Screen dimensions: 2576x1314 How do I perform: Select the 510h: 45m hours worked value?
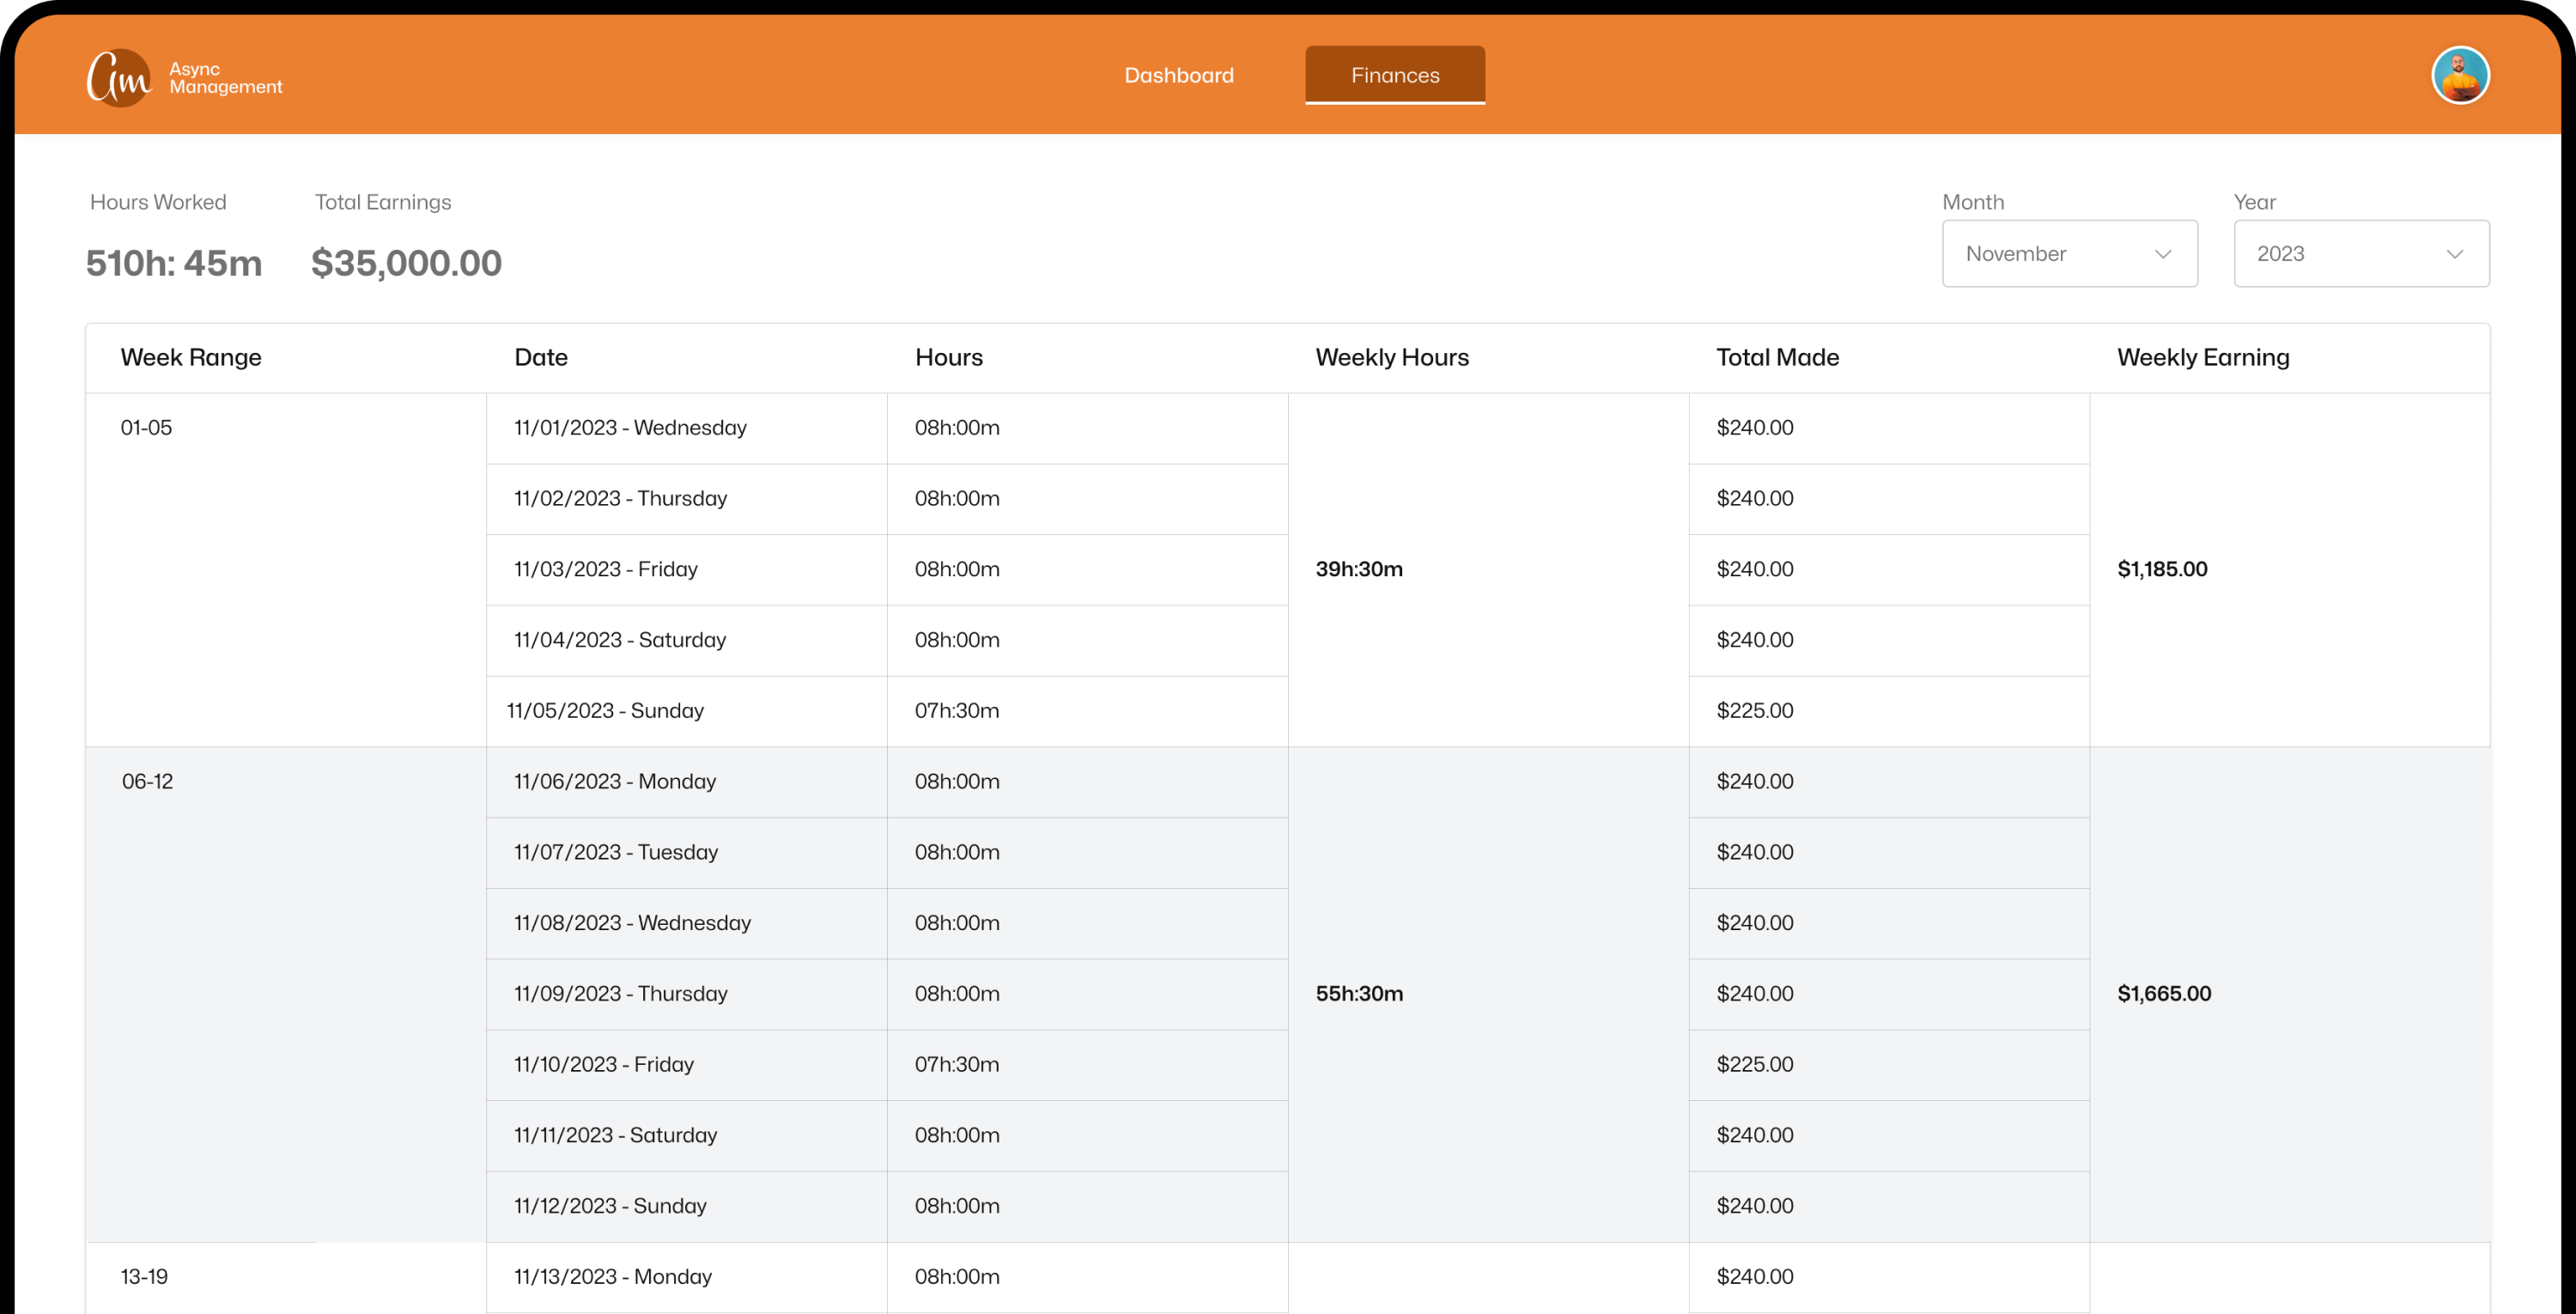click(174, 263)
